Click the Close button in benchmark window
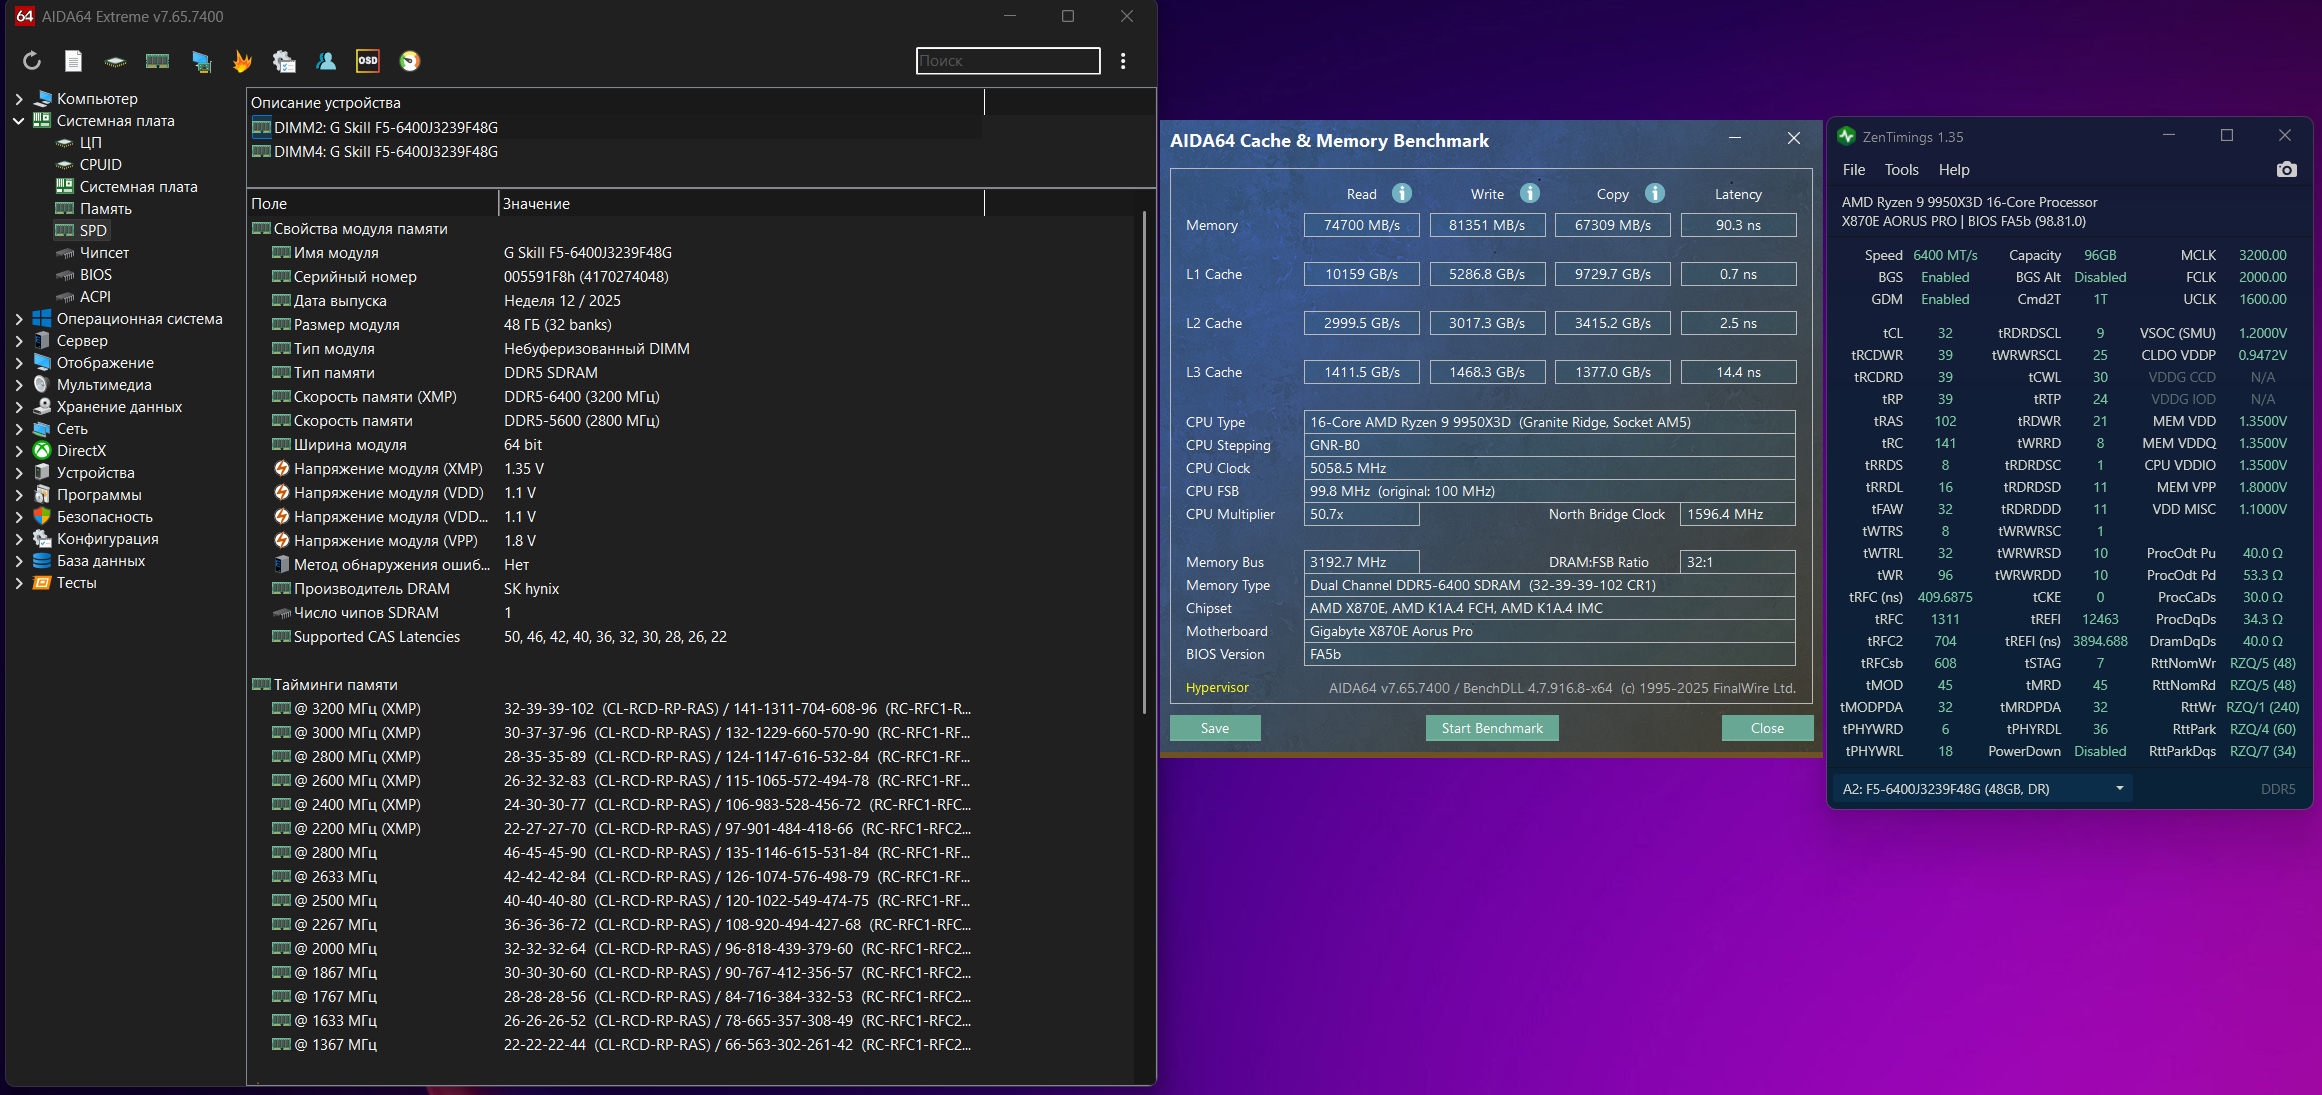The image size is (2322, 1095). coord(1767,728)
